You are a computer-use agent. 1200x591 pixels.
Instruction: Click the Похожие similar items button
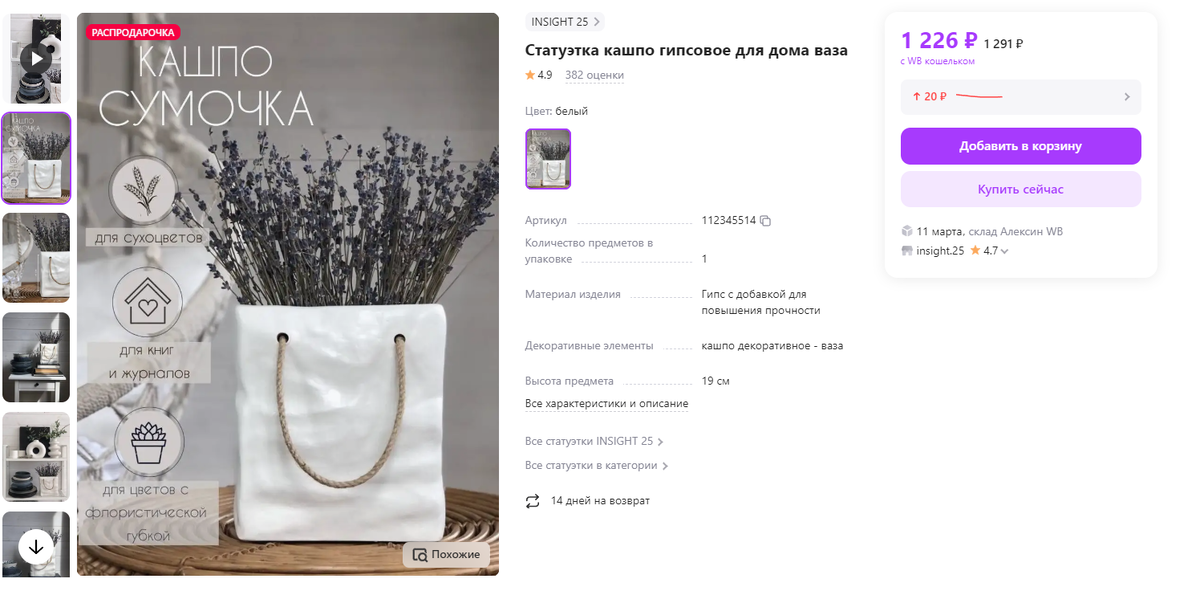tap(447, 554)
